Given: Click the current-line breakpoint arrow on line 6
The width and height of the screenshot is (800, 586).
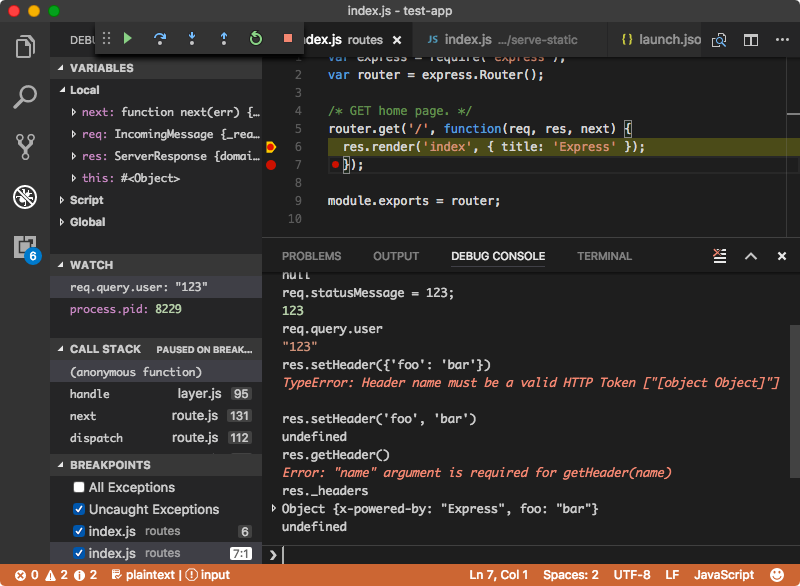Looking at the screenshot, I should (271, 147).
